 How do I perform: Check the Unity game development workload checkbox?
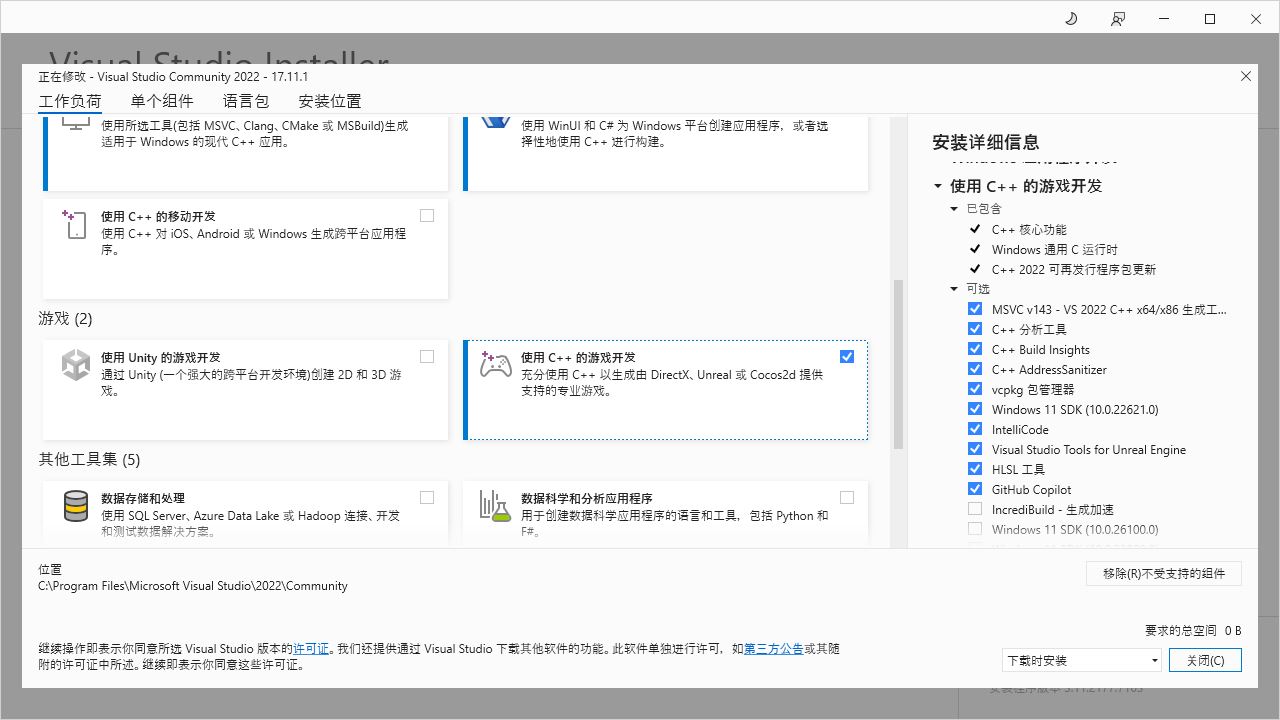[428, 357]
